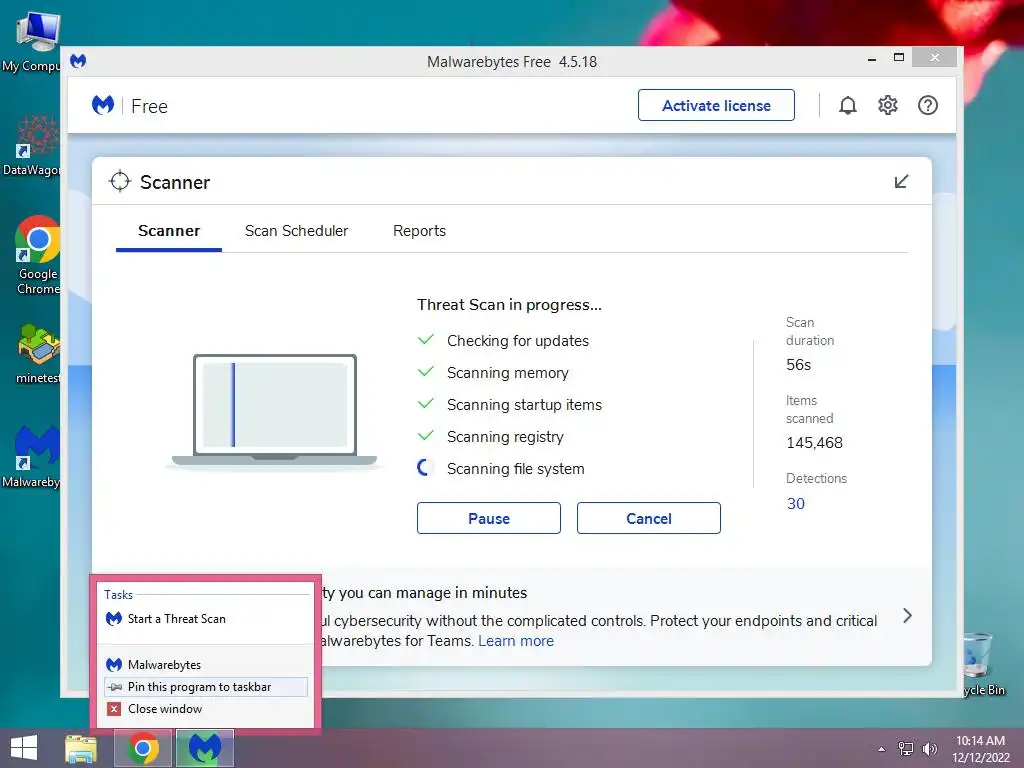Click the scan duration value 56s
The height and width of the screenshot is (768, 1024).
(798, 365)
